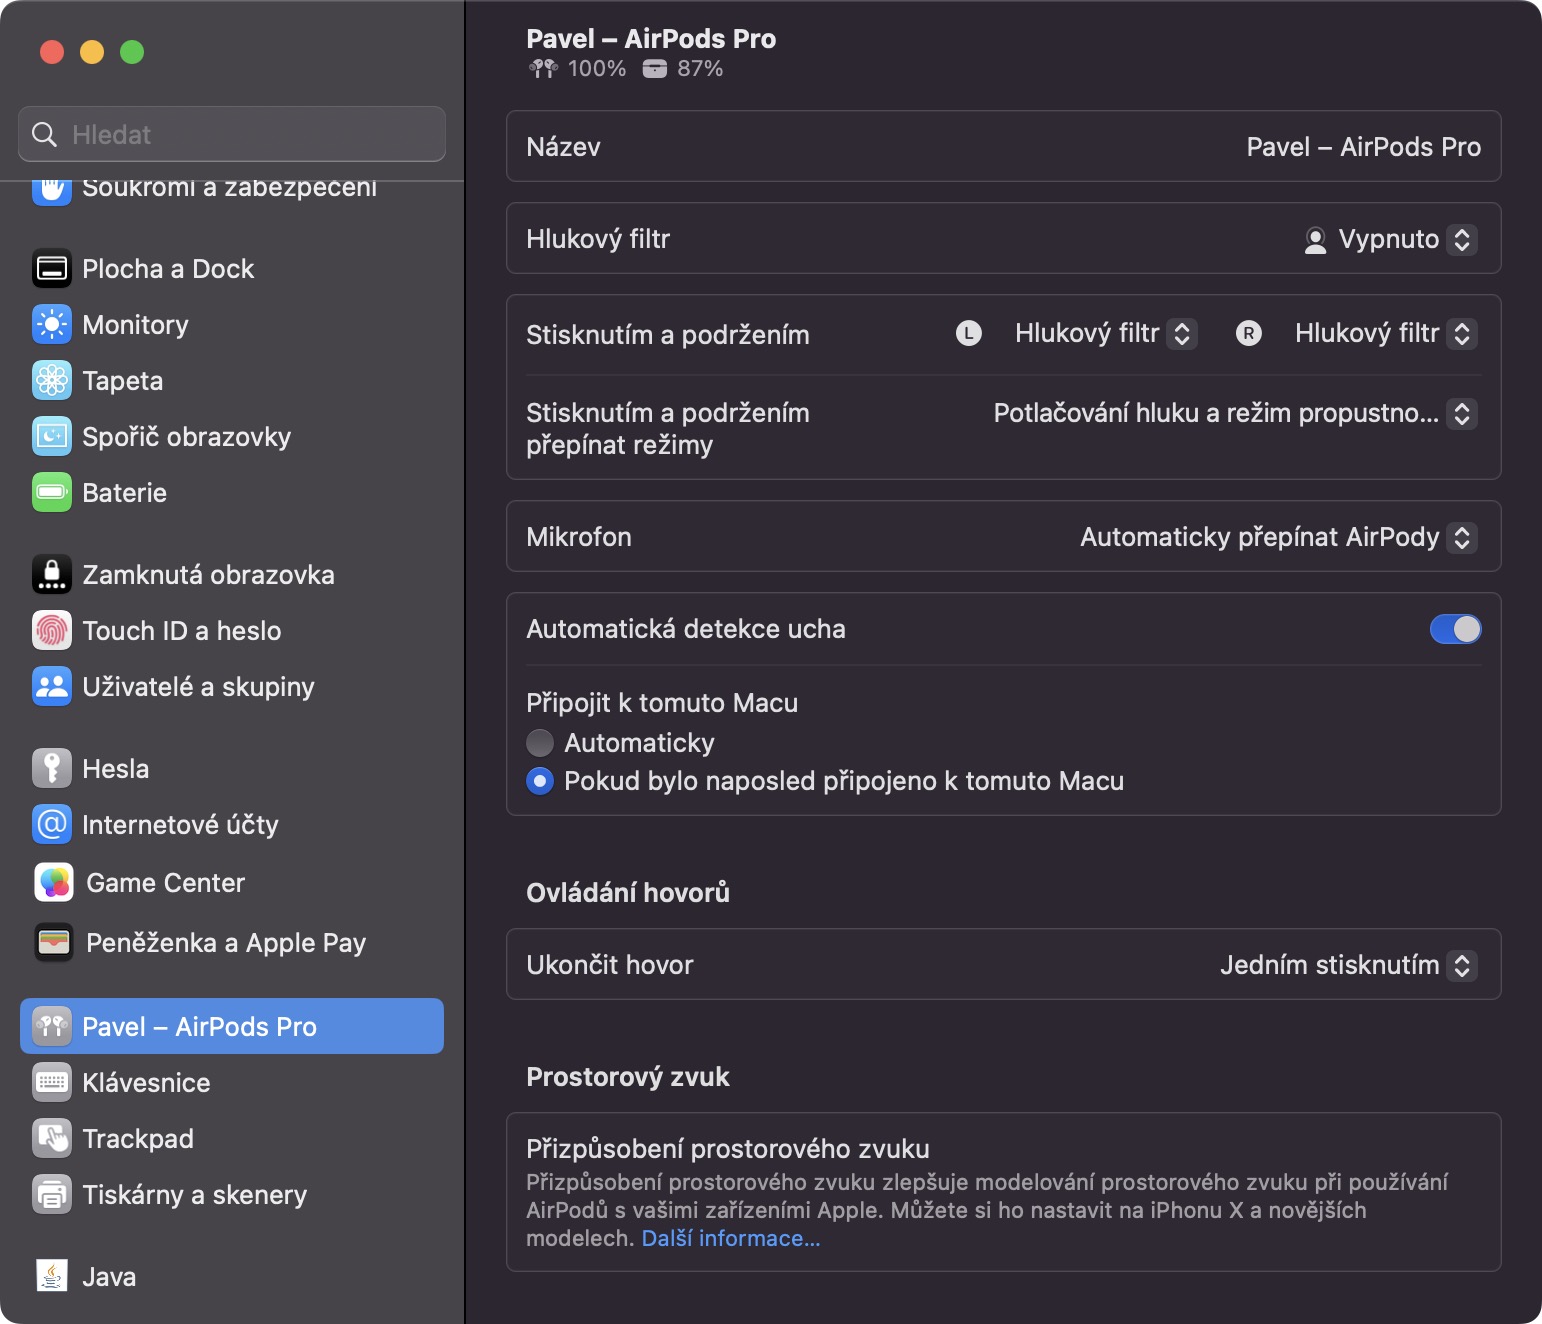Click the Java icon at sidebar bottom
This screenshot has width=1542, height=1324.
(x=52, y=1277)
